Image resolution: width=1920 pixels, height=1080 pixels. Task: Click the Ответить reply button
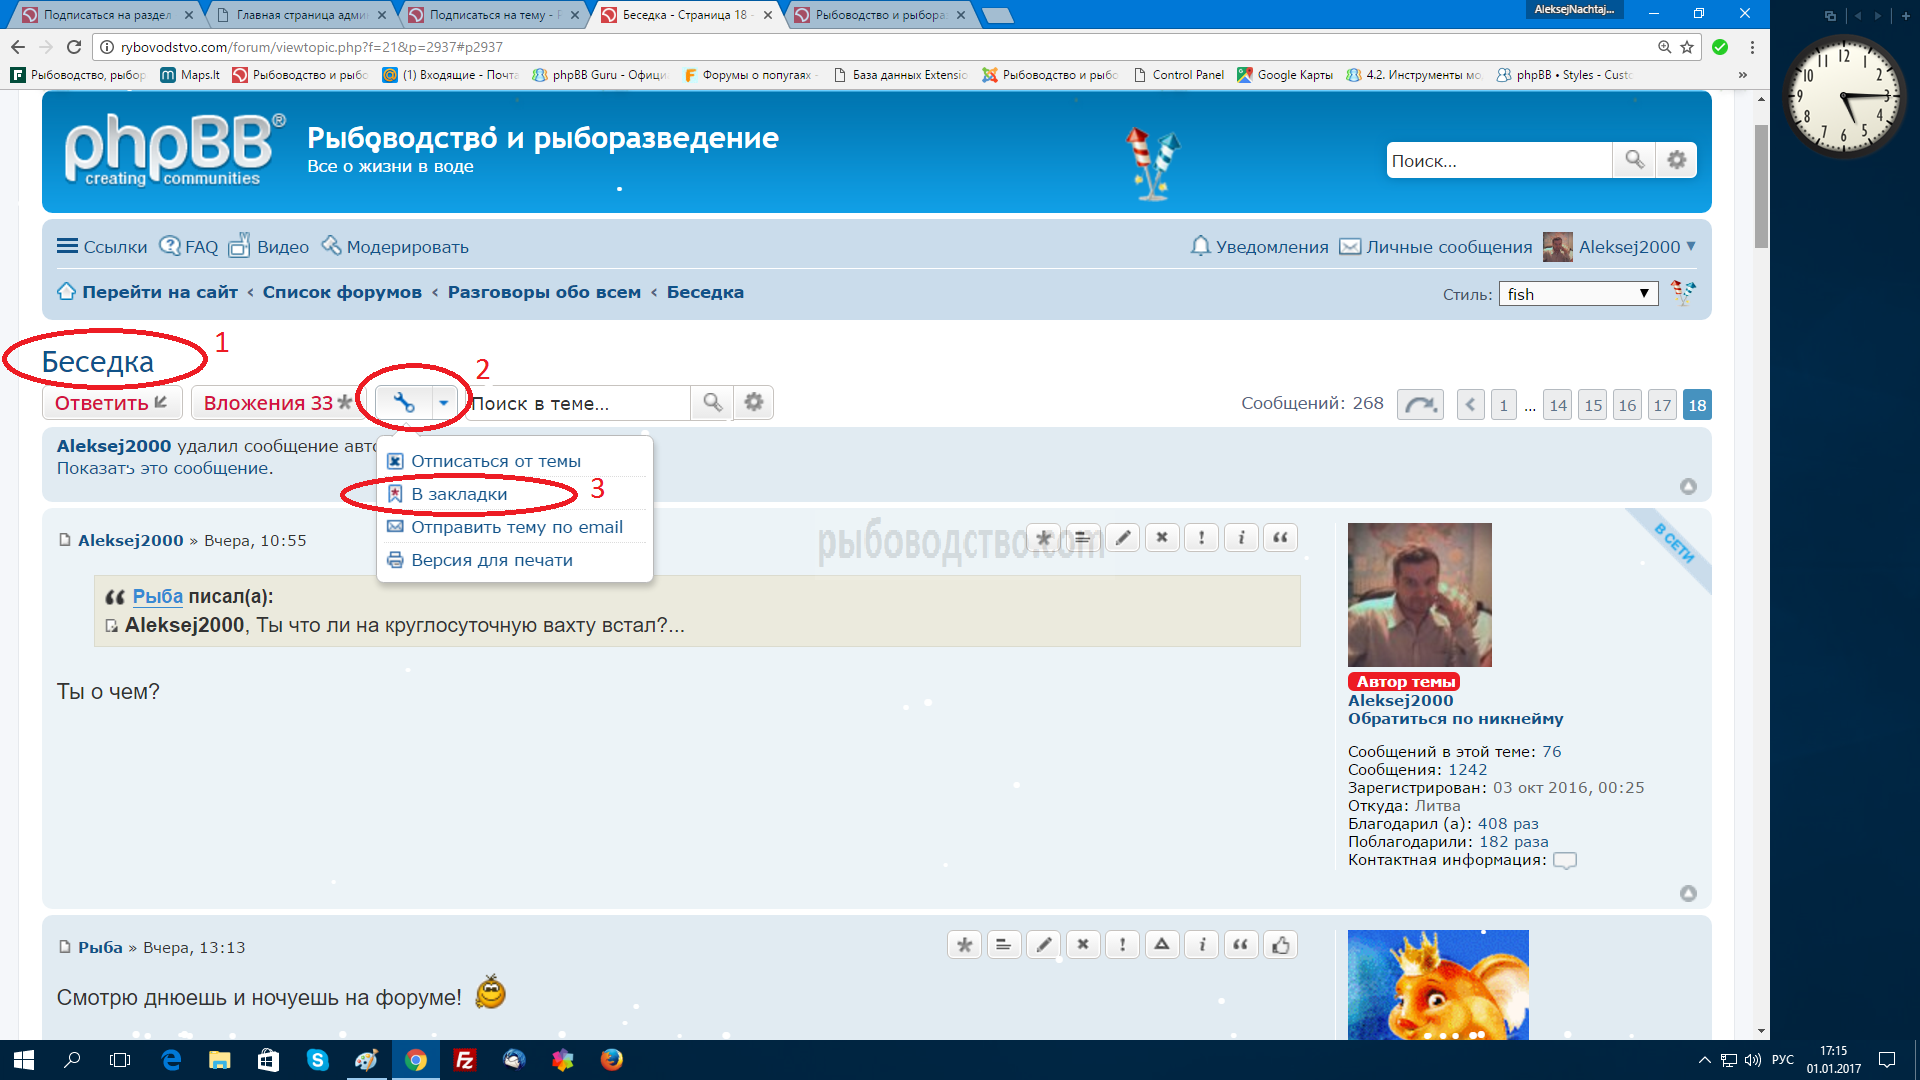pos(111,403)
